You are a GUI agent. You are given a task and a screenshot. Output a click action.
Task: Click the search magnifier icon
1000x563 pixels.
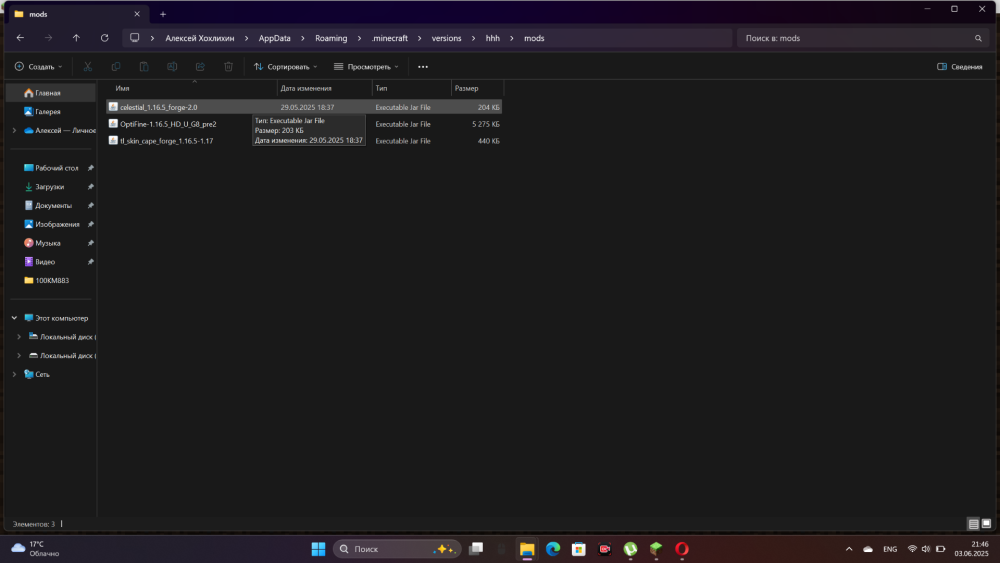[x=978, y=38]
